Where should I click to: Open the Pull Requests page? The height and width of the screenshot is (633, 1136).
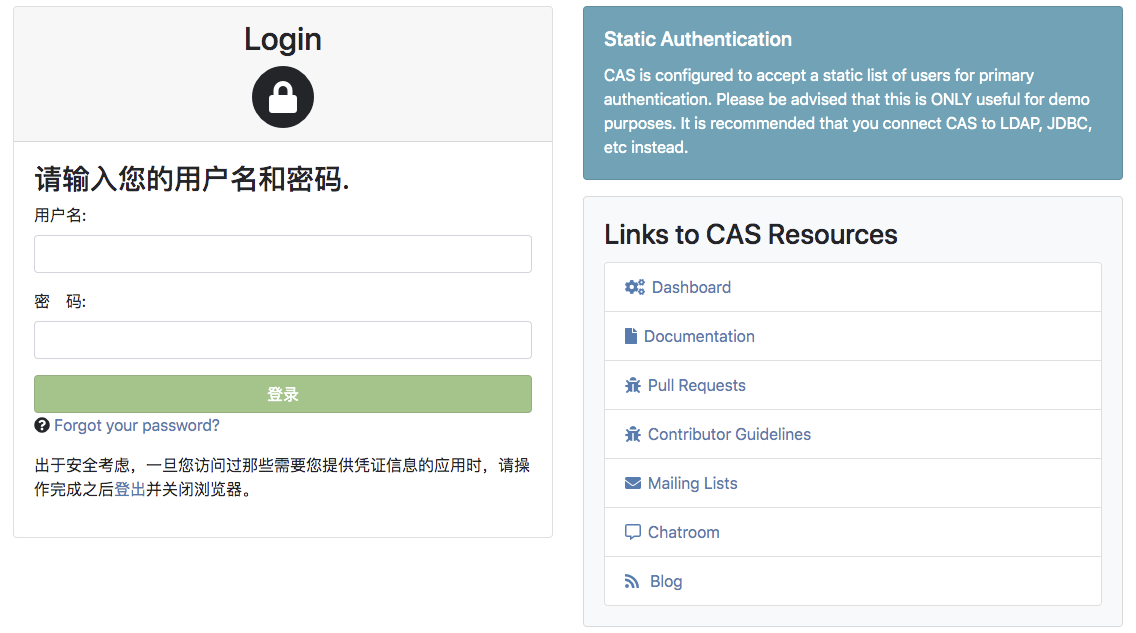coord(697,385)
